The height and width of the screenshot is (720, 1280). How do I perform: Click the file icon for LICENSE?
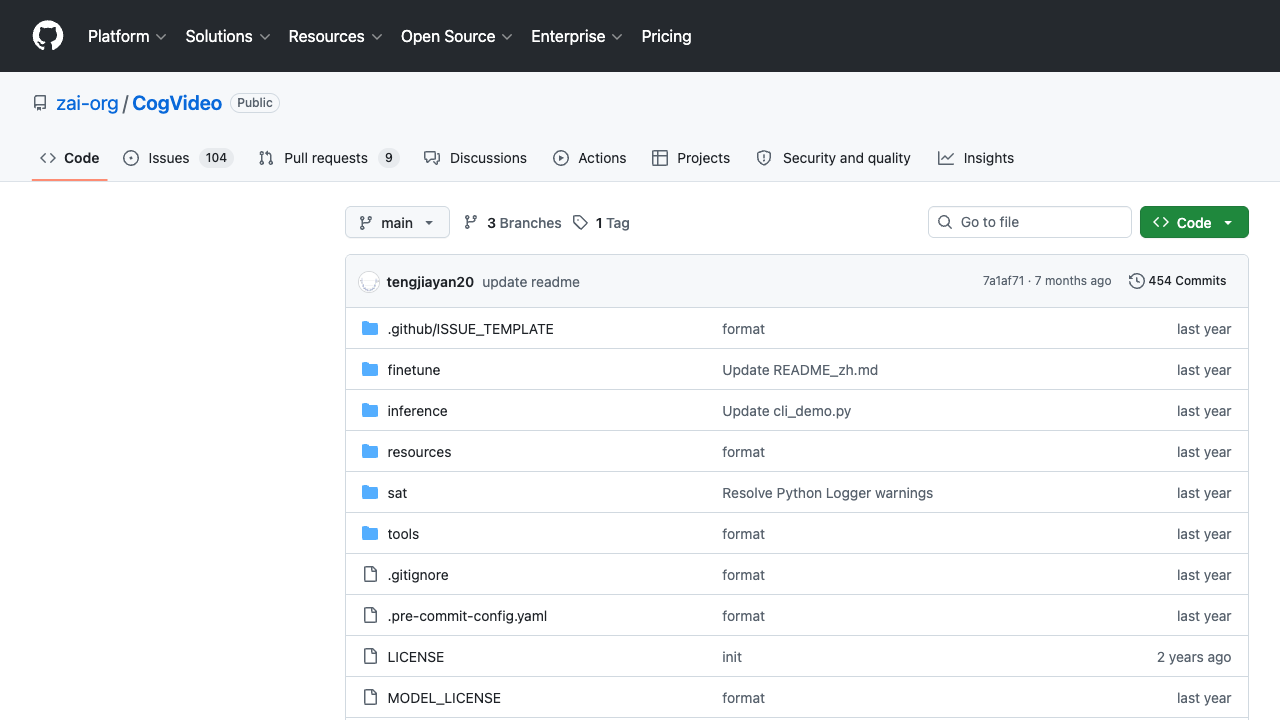370,657
